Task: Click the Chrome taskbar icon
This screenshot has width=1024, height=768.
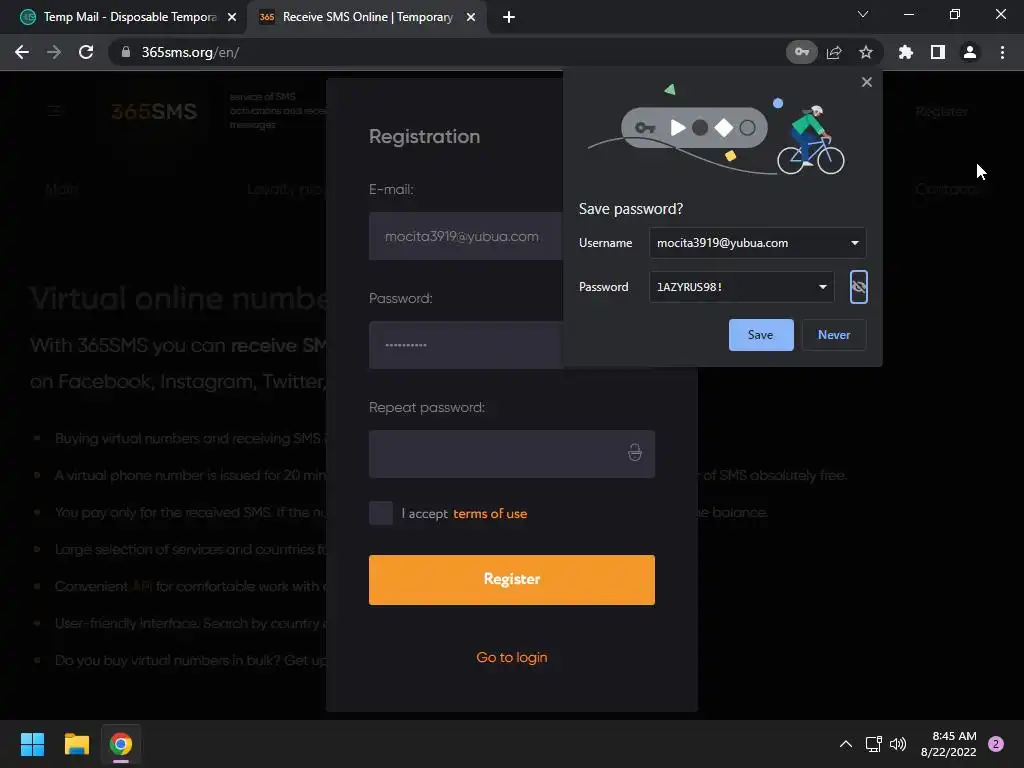Action: click(121, 744)
